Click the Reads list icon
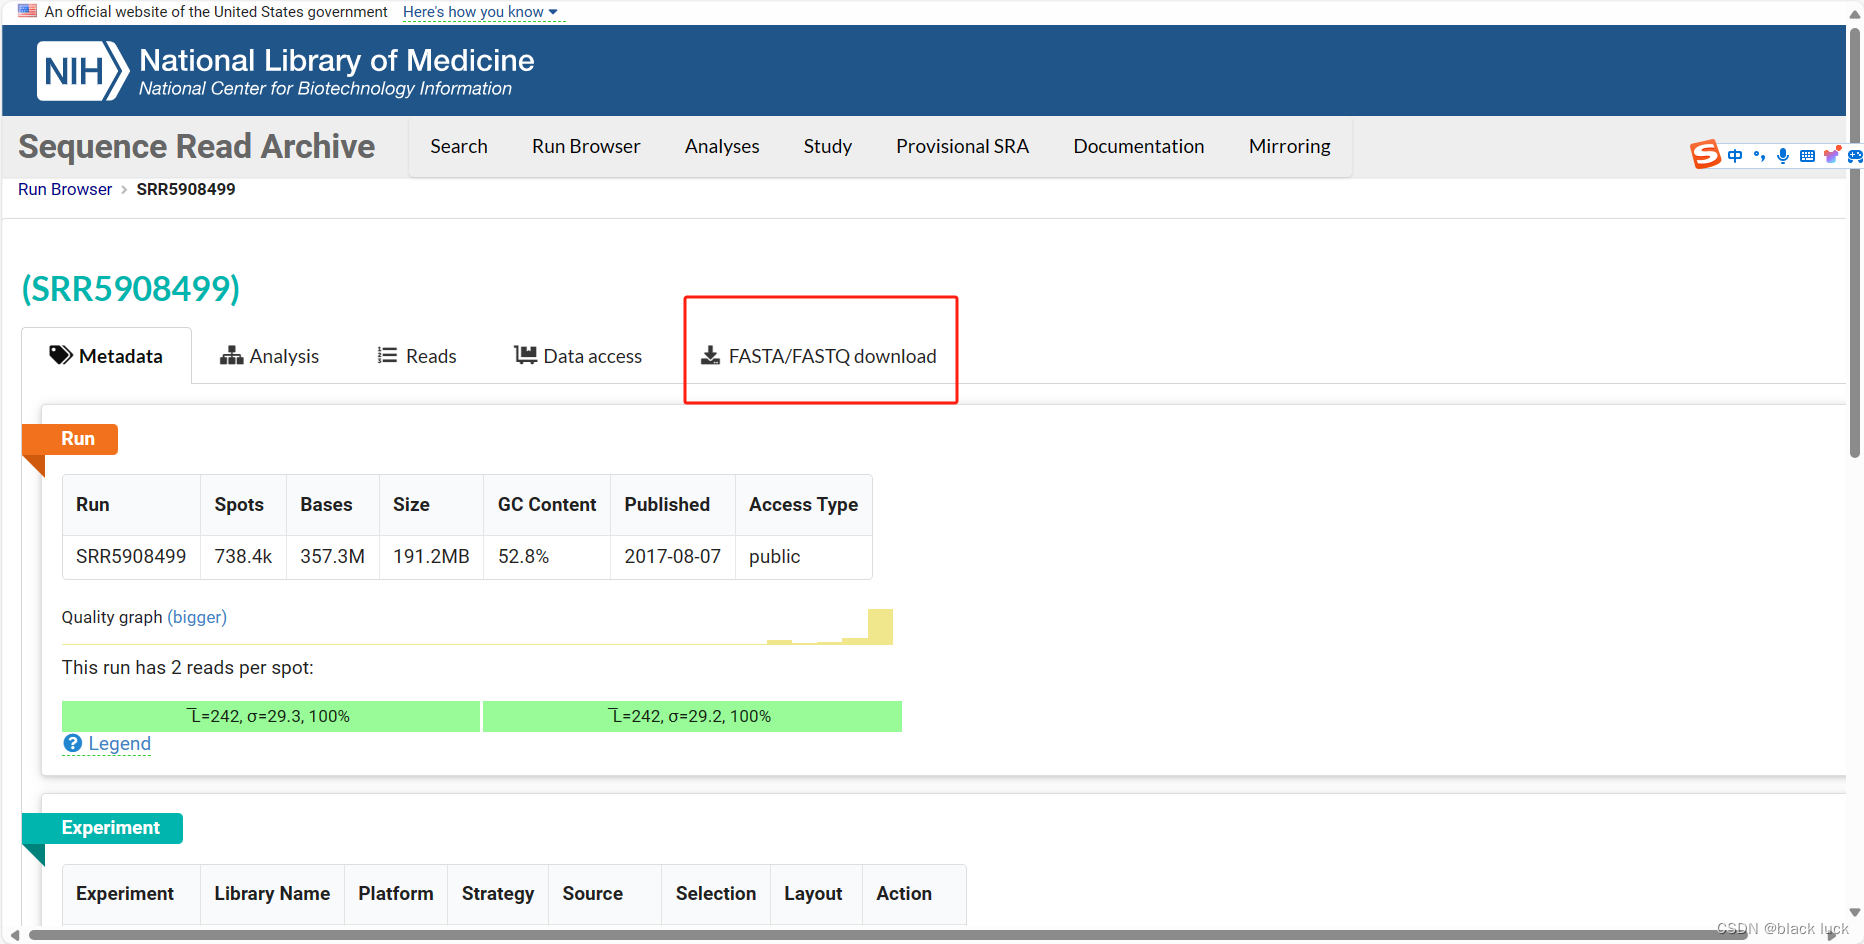 pos(387,355)
